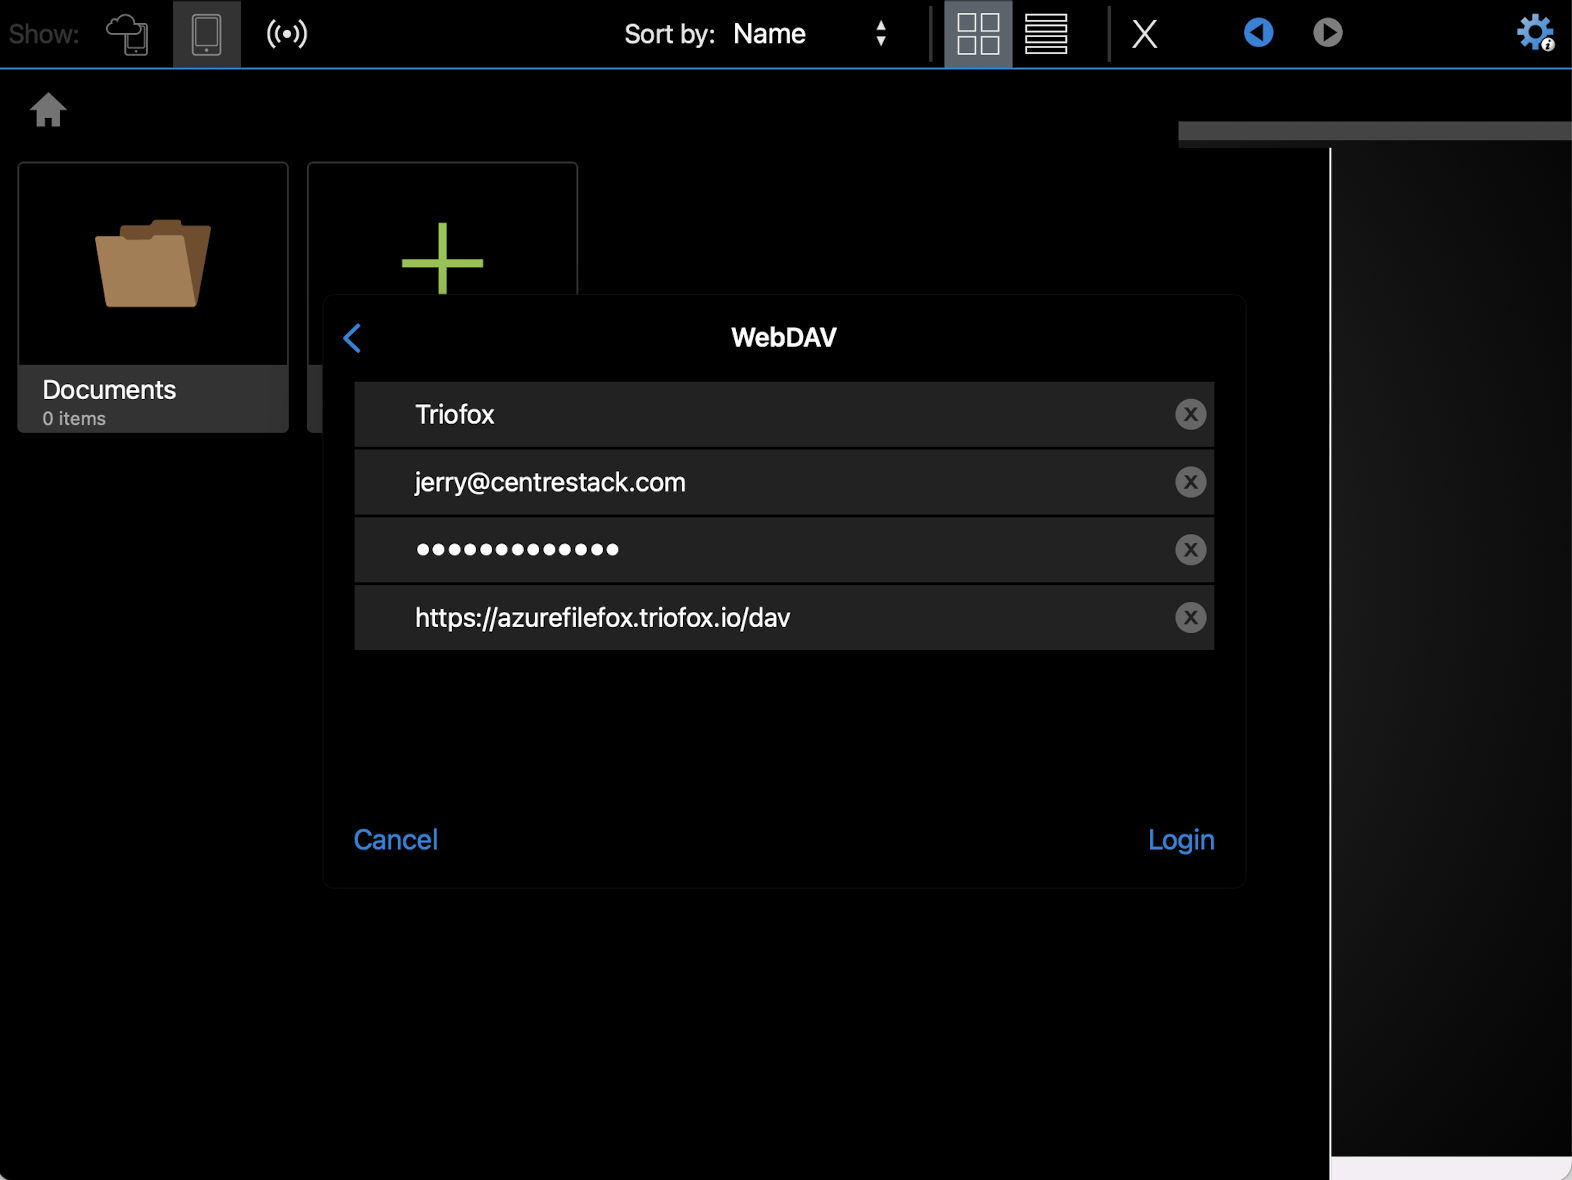Clear the WebDAV URL field
1572x1180 pixels.
[1190, 618]
